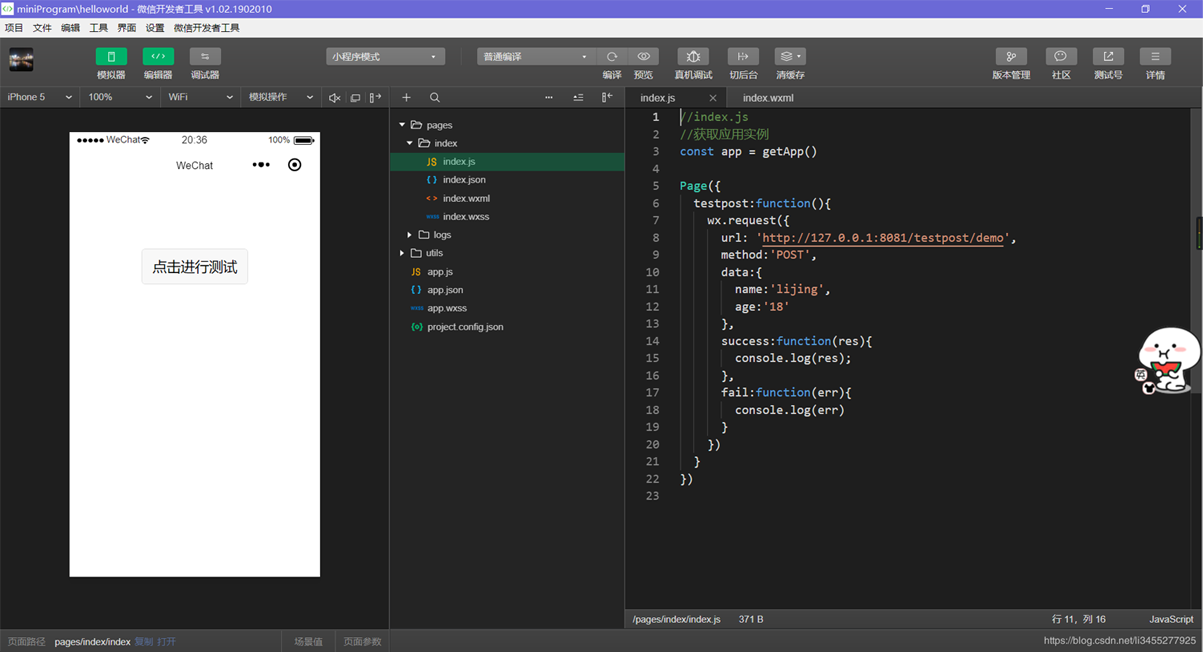Open 版本管理 version control icon

pos(1011,57)
